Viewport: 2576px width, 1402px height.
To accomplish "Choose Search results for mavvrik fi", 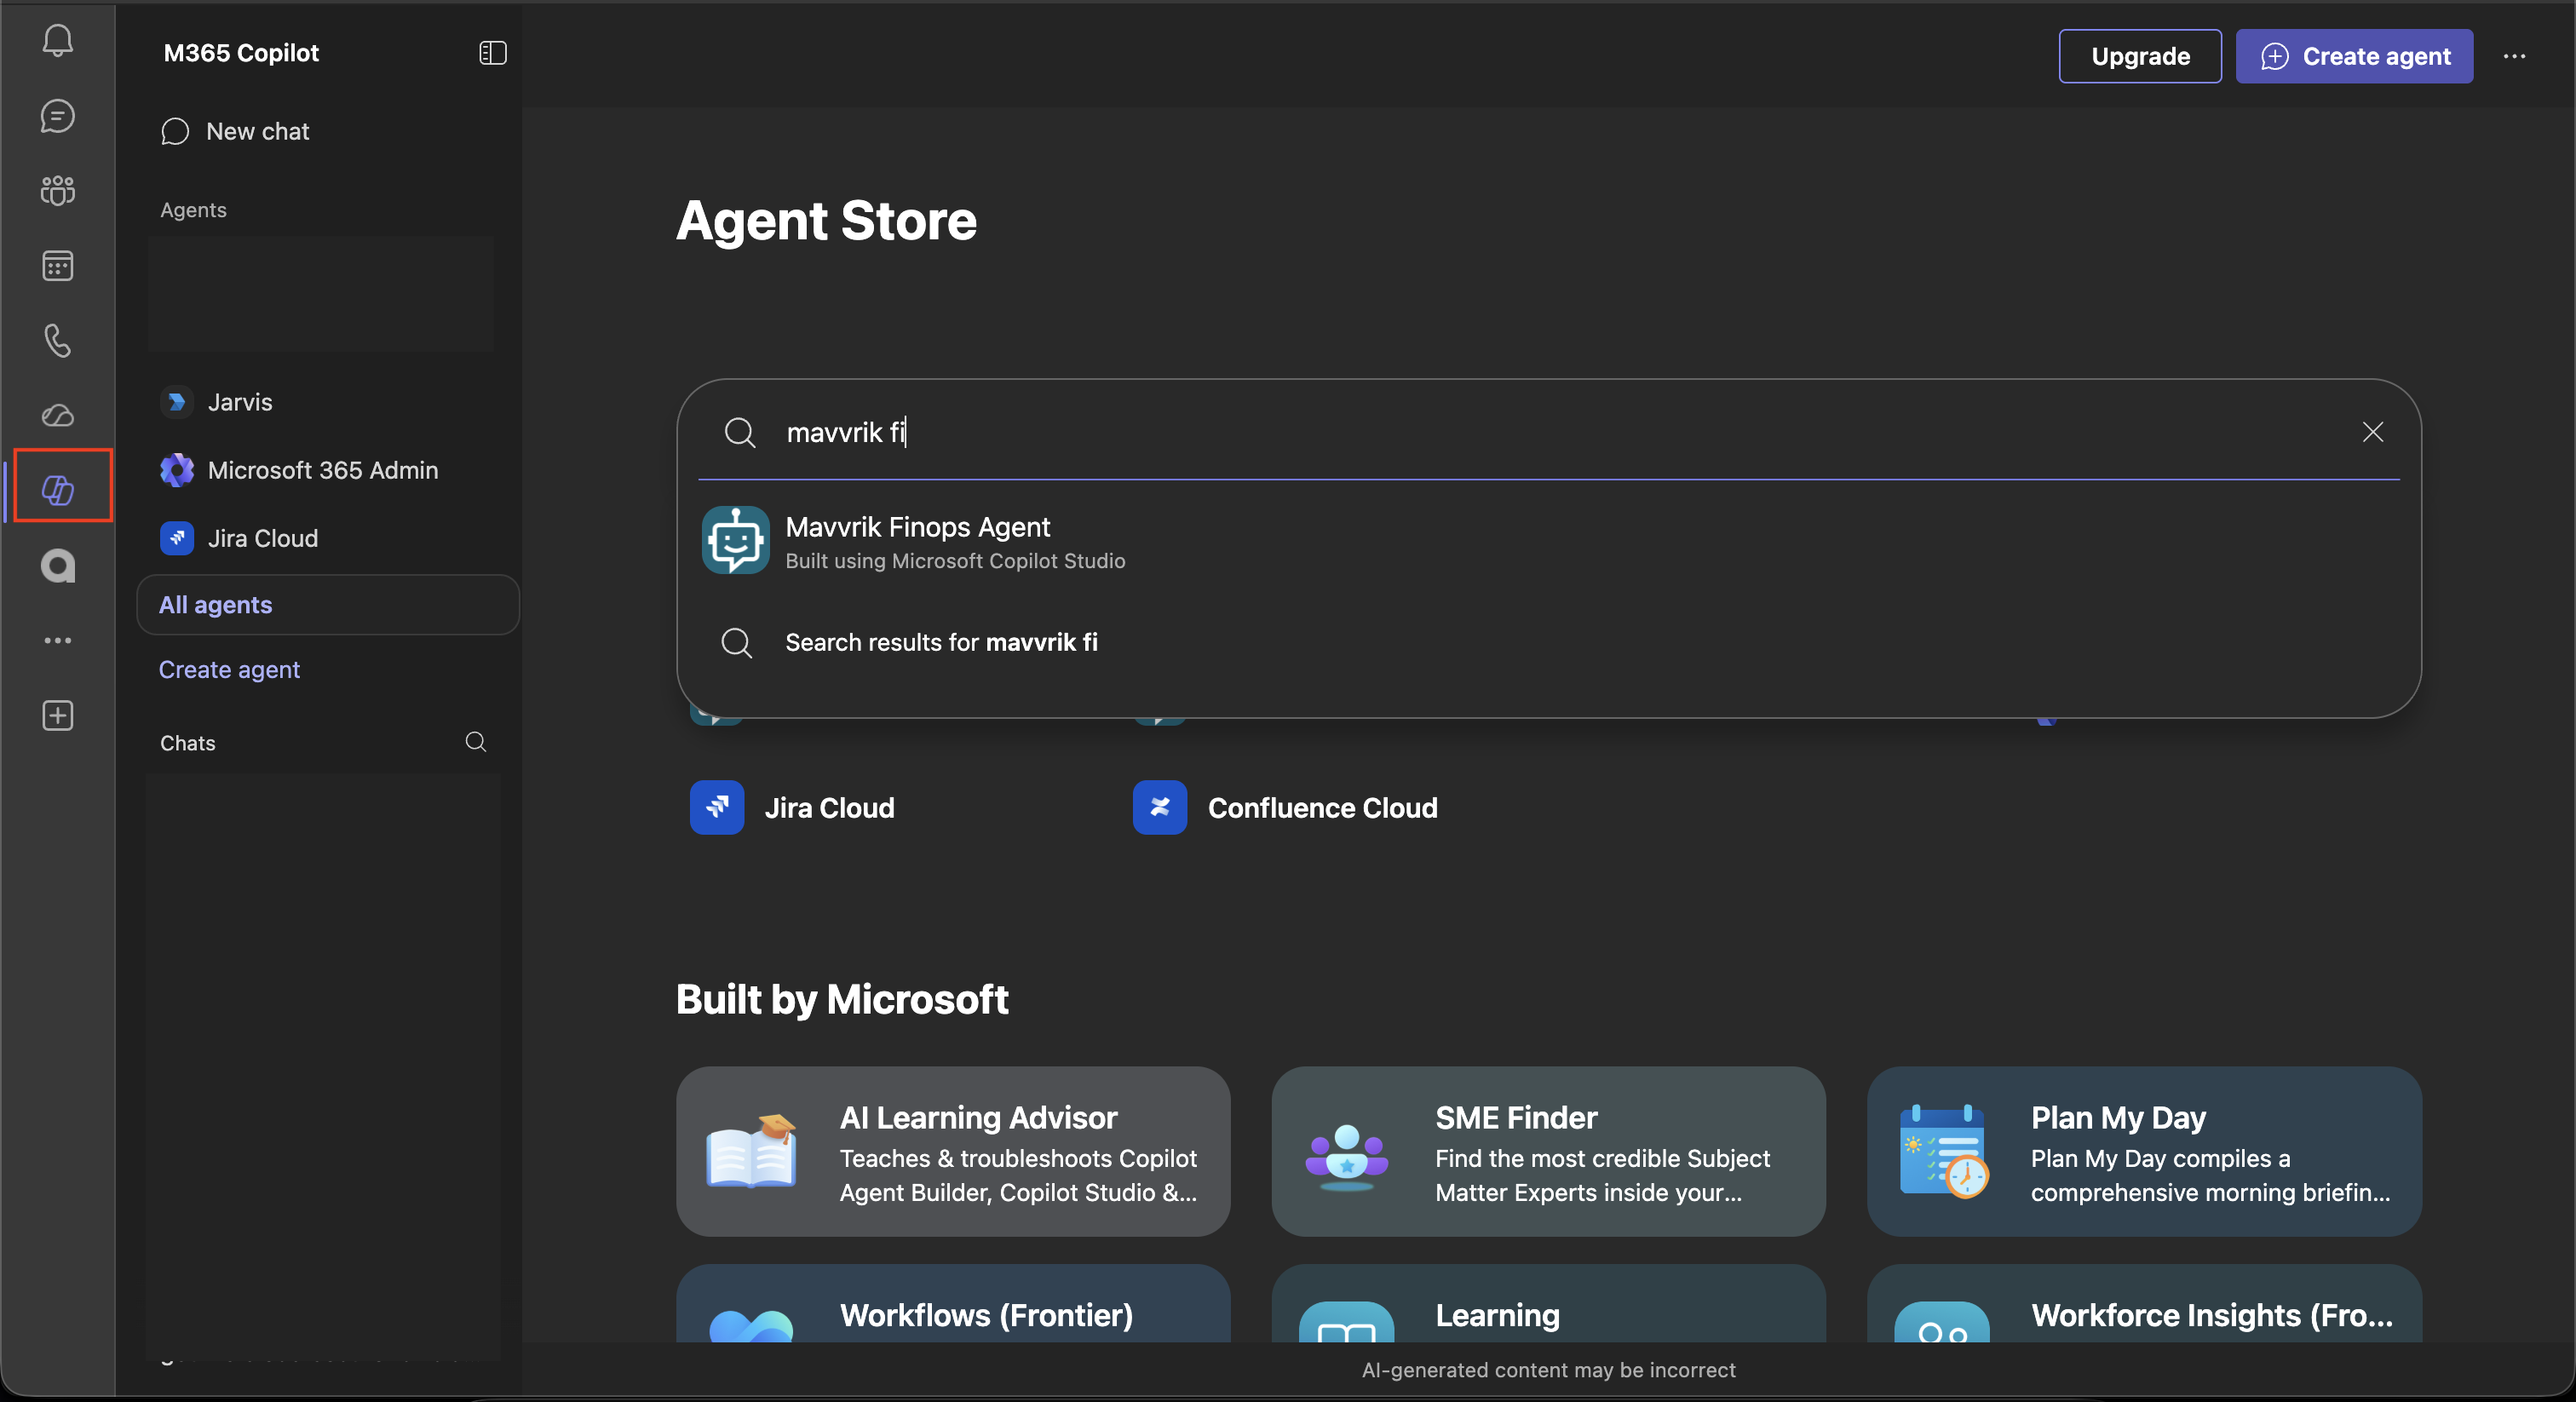I will (1548, 642).
